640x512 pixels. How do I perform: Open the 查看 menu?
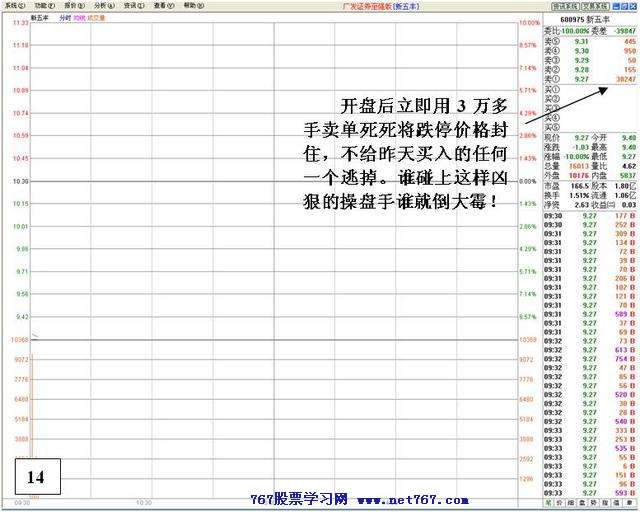[164, 6]
